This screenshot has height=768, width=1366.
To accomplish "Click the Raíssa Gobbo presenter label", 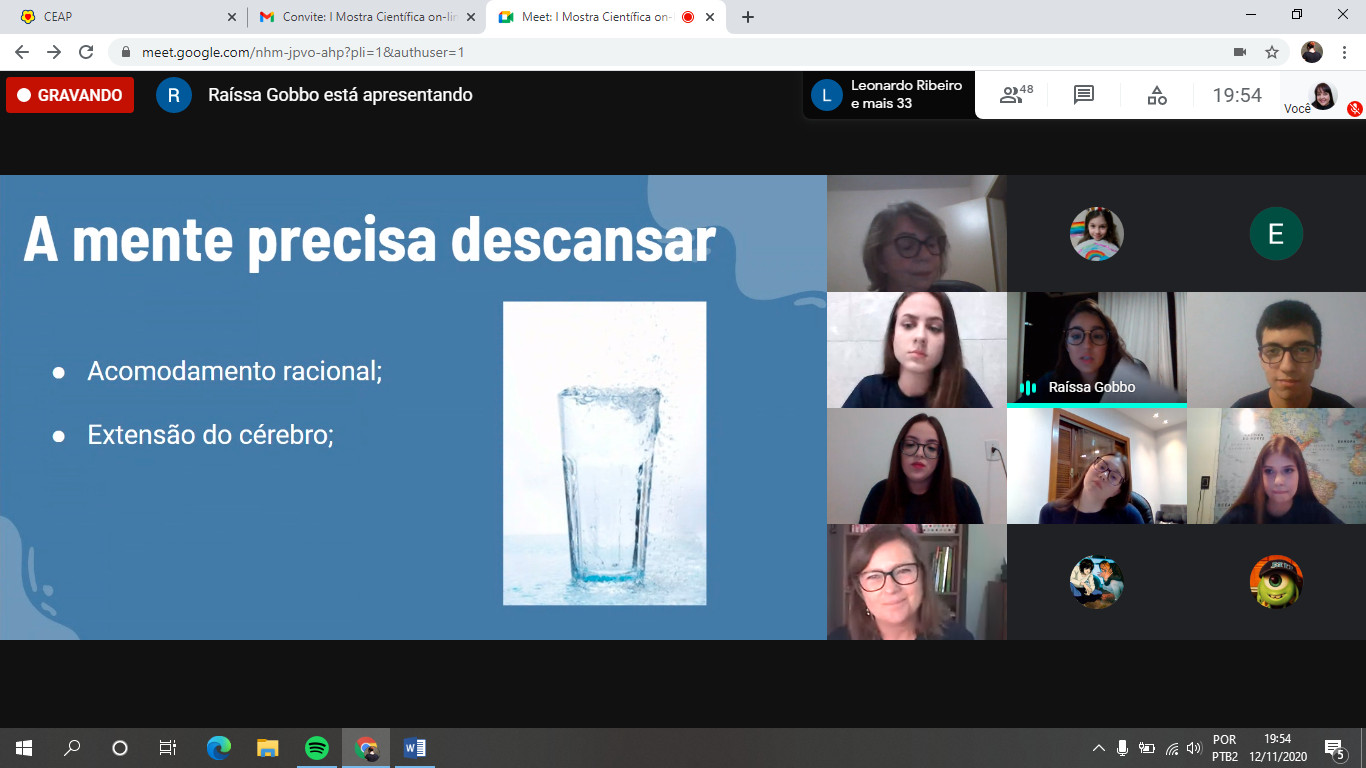I will click(340, 95).
